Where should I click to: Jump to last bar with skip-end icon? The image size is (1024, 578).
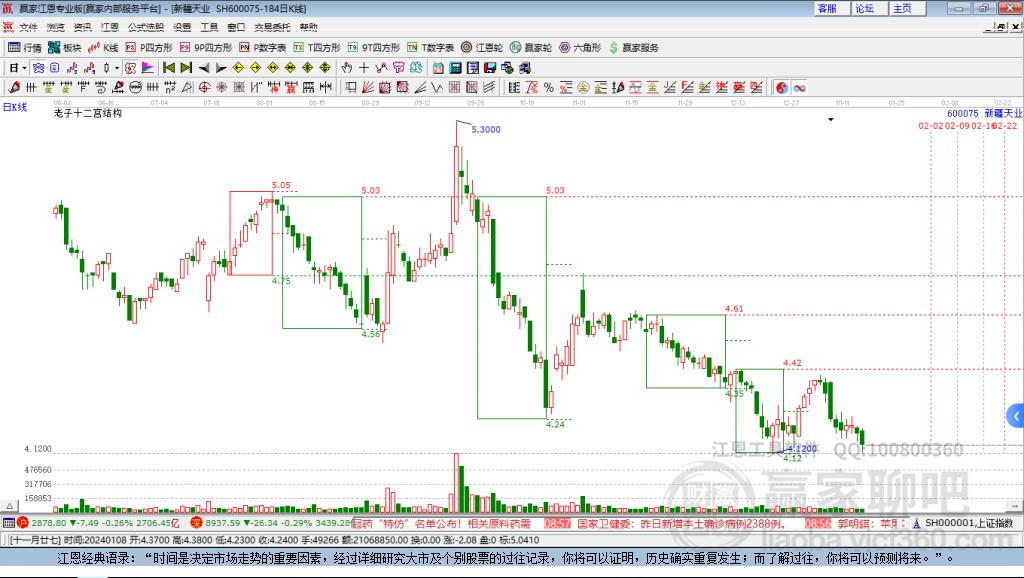tap(186, 68)
